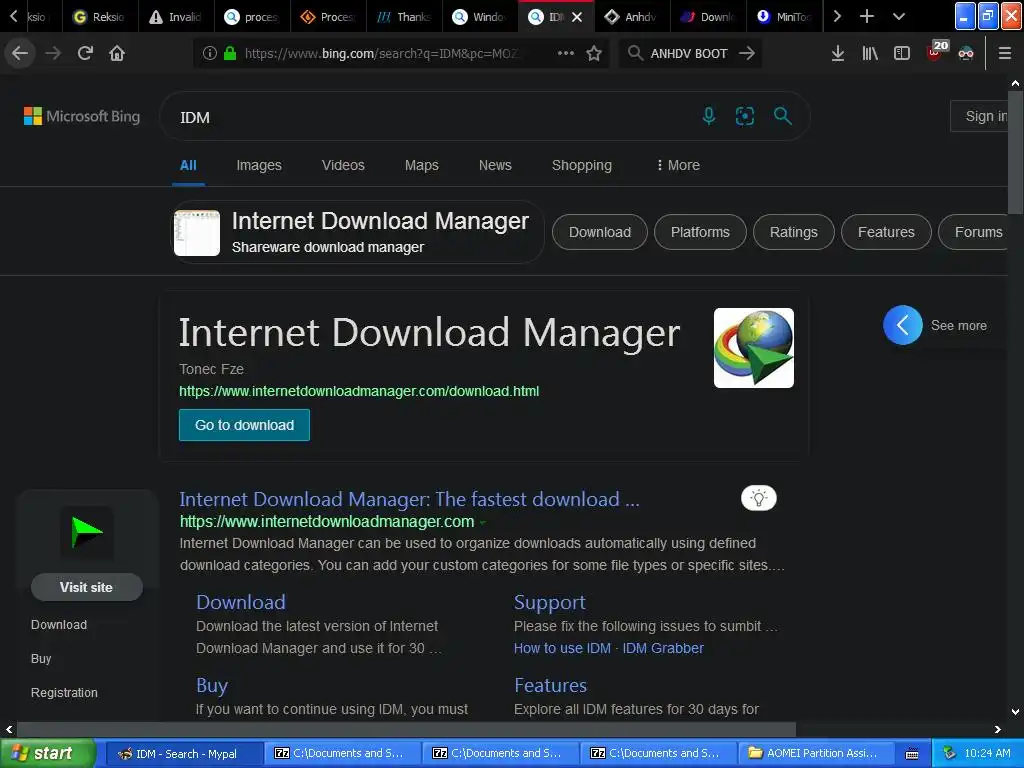This screenshot has width=1024, height=768.
Task: Open the Downloads toolbar arrow
Action: coord(838,53)
